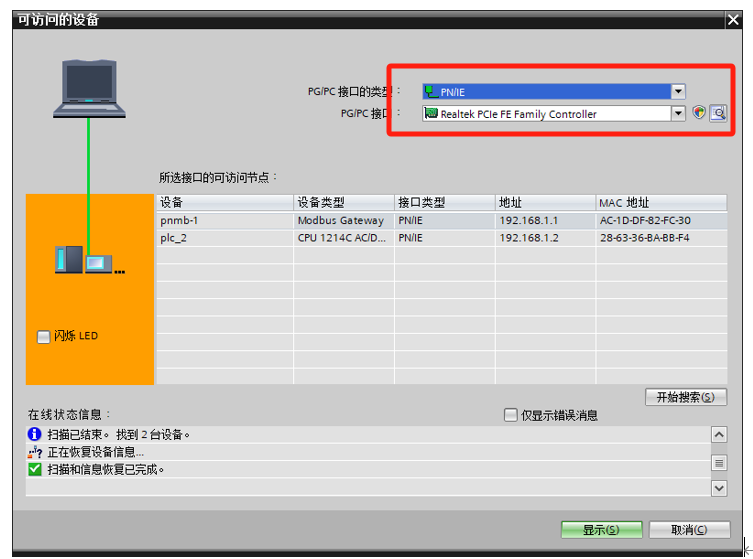Click PN/IE interface cell of plc_2 row
Viewport: 753px width, 559px height.
pos(445,238)
